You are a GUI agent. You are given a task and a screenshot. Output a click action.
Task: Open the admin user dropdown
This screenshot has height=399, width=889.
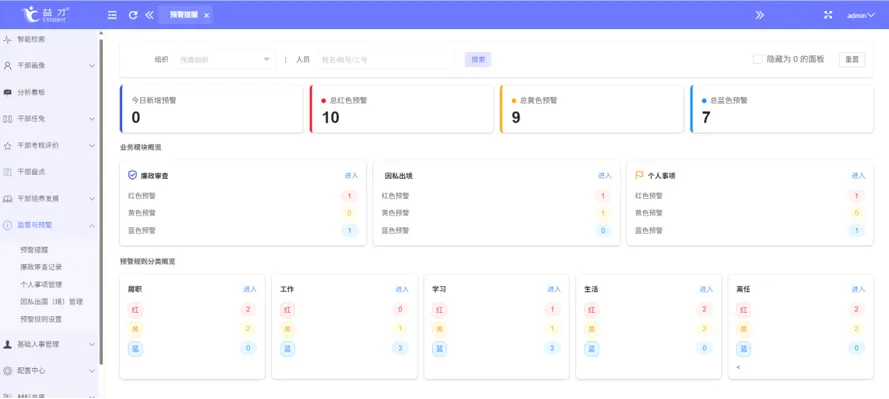click(861, 16)
